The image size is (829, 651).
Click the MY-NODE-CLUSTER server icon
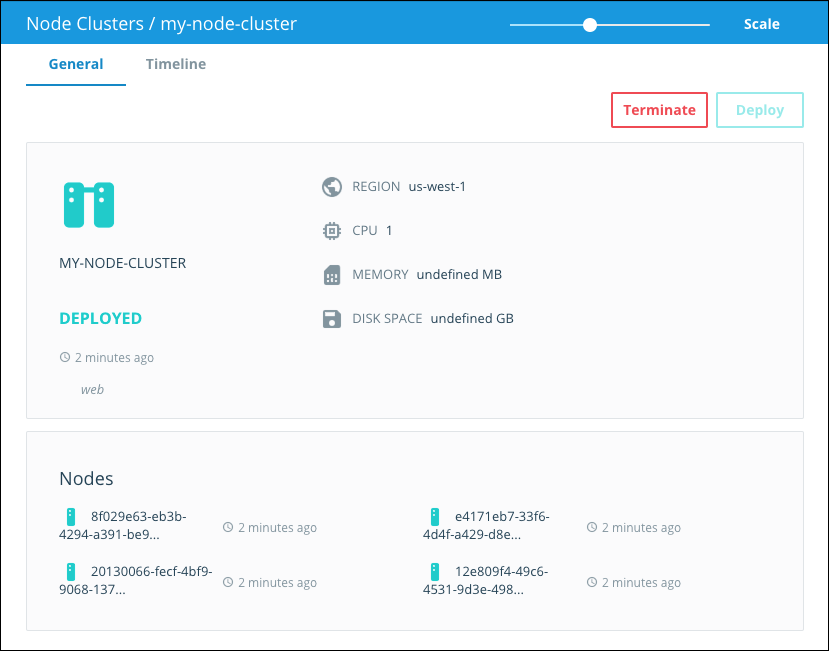click(89, 203)
